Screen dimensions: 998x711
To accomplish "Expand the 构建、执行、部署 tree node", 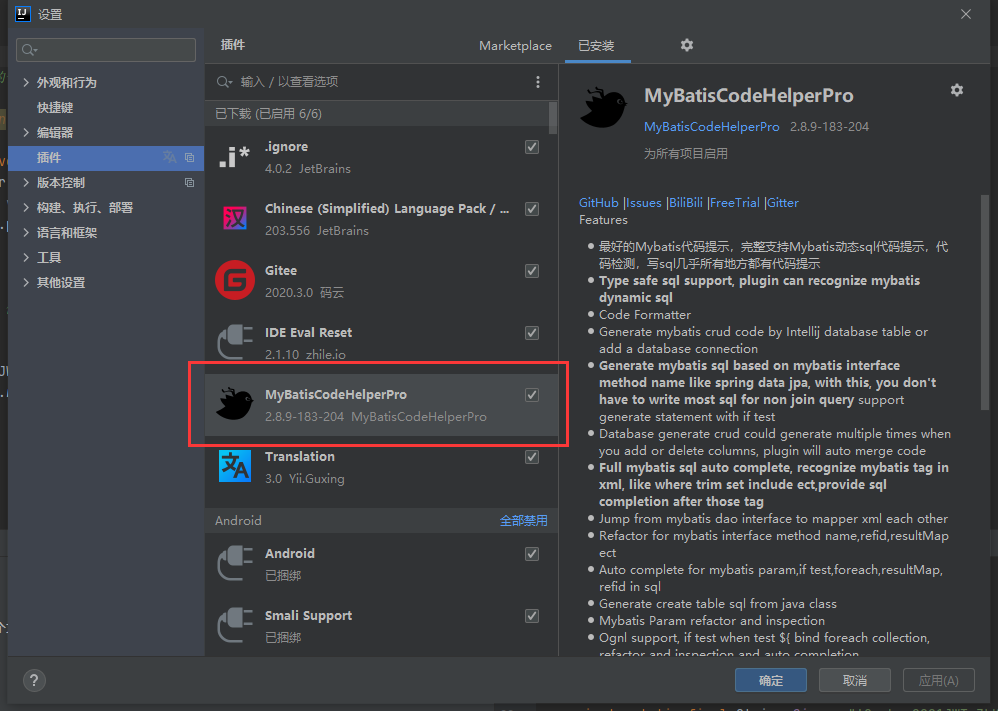I will (x=26, y=208).
